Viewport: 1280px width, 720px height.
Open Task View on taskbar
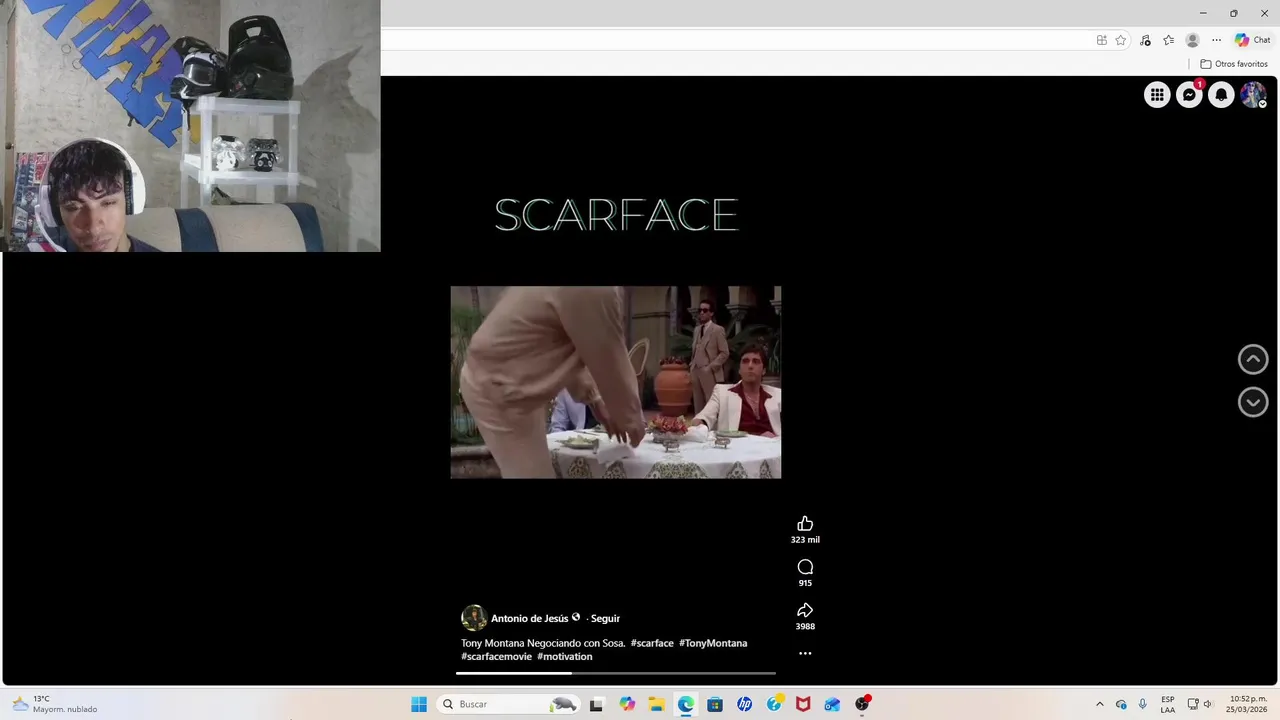pos(596,704)
